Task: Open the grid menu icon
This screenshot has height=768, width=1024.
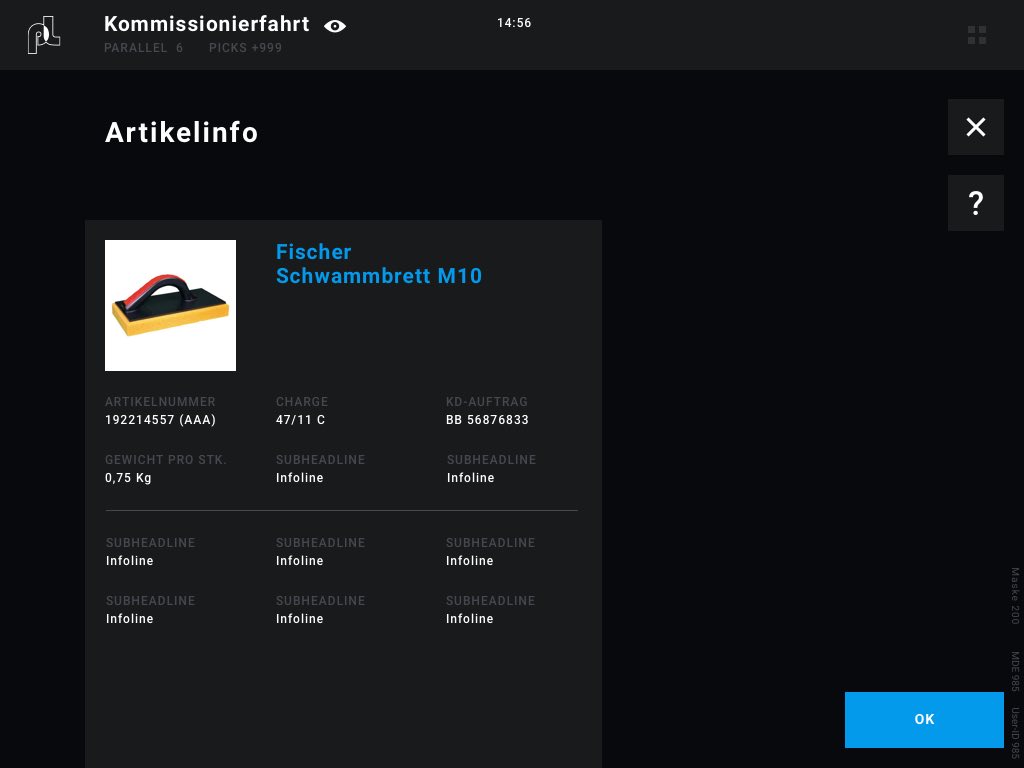Action: click(x=977, y=35)
